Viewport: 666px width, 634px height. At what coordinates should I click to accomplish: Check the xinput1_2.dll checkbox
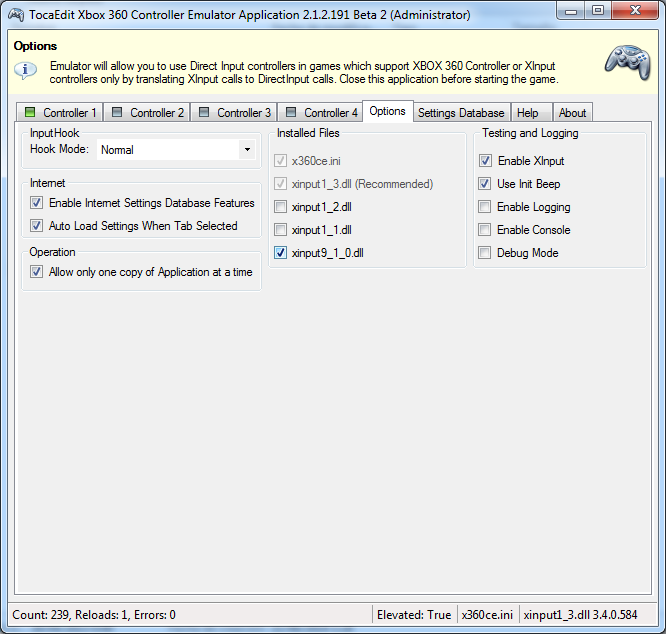280,207
